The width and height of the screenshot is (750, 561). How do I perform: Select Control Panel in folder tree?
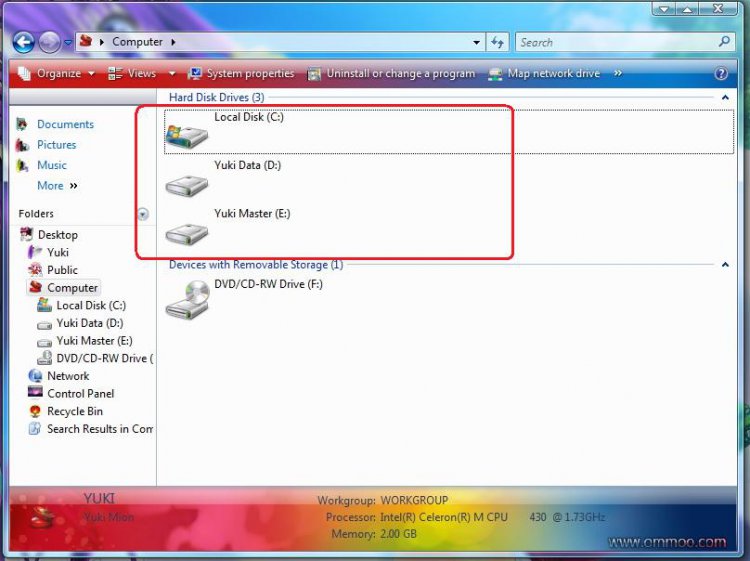pos(80,394)
